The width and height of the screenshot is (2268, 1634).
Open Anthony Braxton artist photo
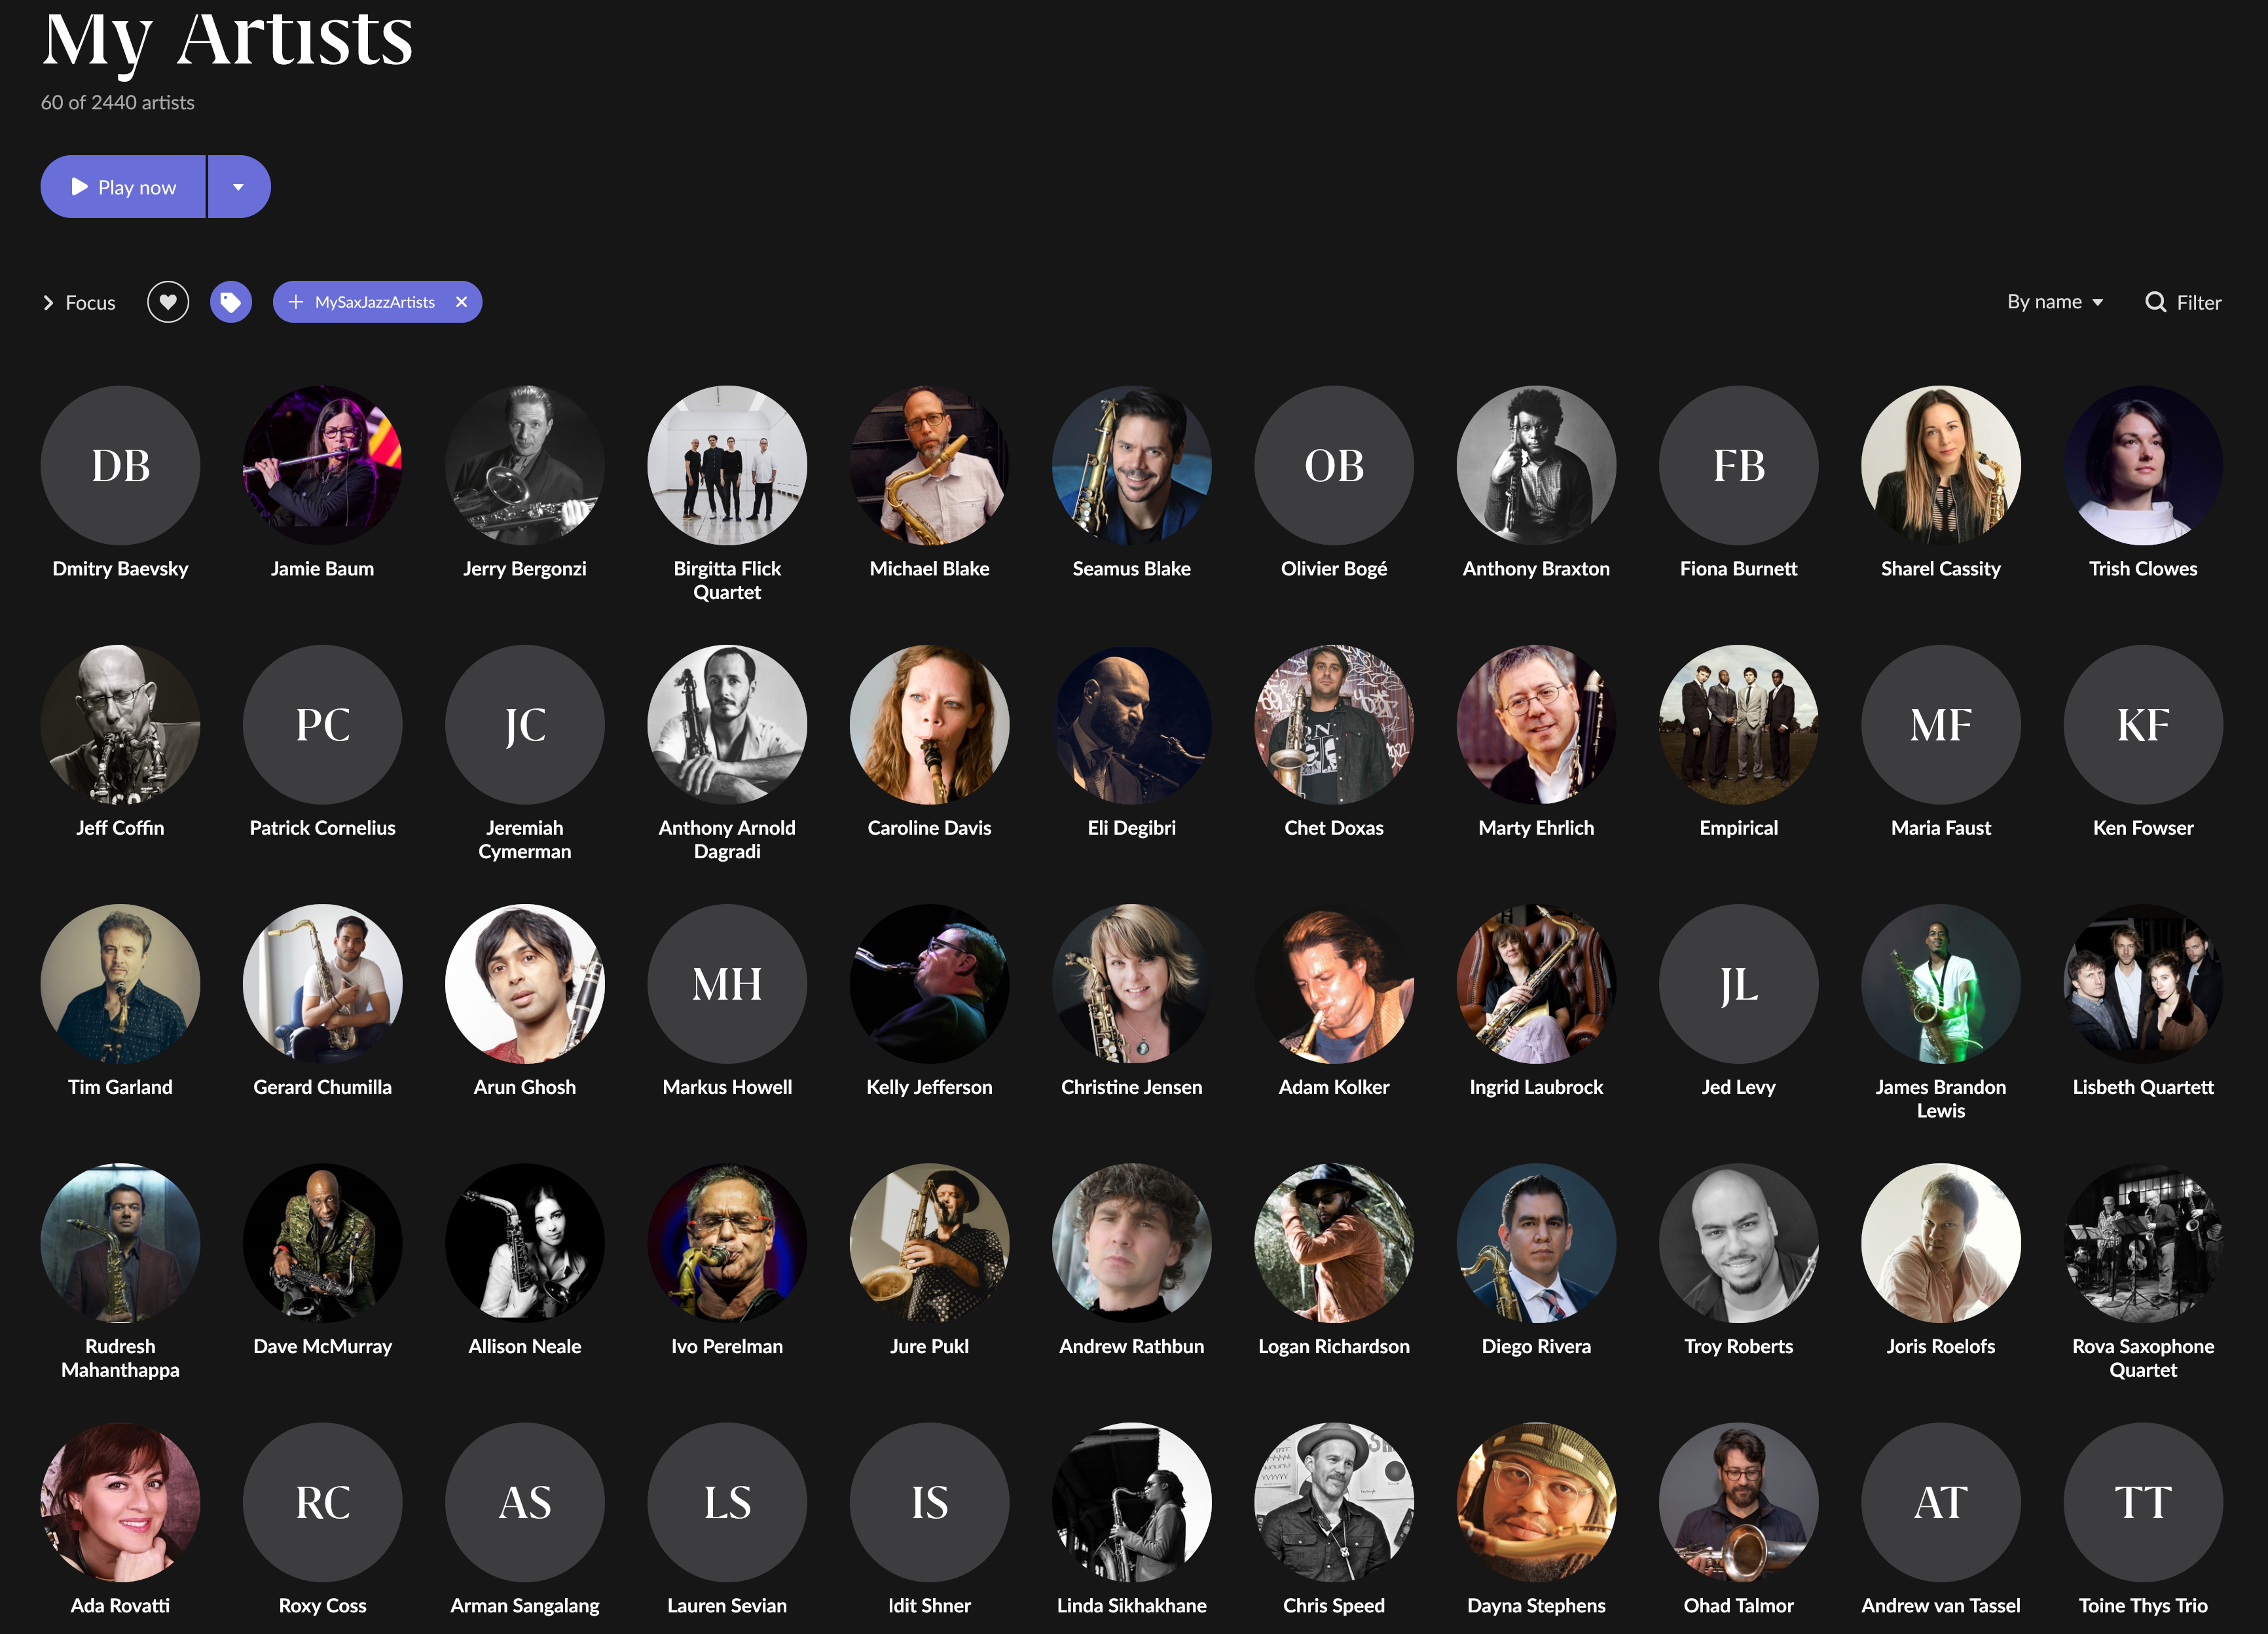click(1536, 465)
